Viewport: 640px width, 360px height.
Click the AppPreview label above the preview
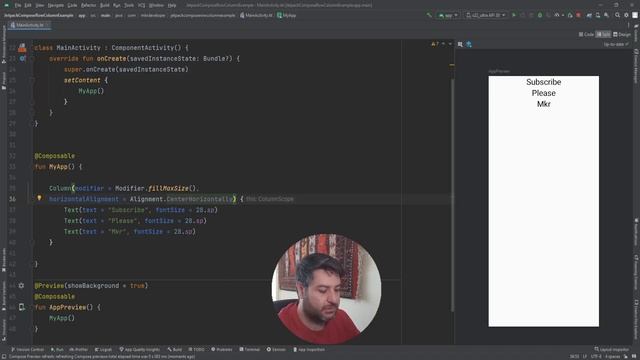point(499,71)
